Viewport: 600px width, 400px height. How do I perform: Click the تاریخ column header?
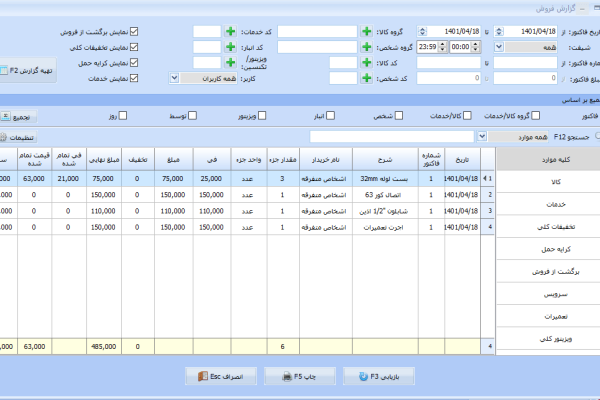click(x=462, y=160)
